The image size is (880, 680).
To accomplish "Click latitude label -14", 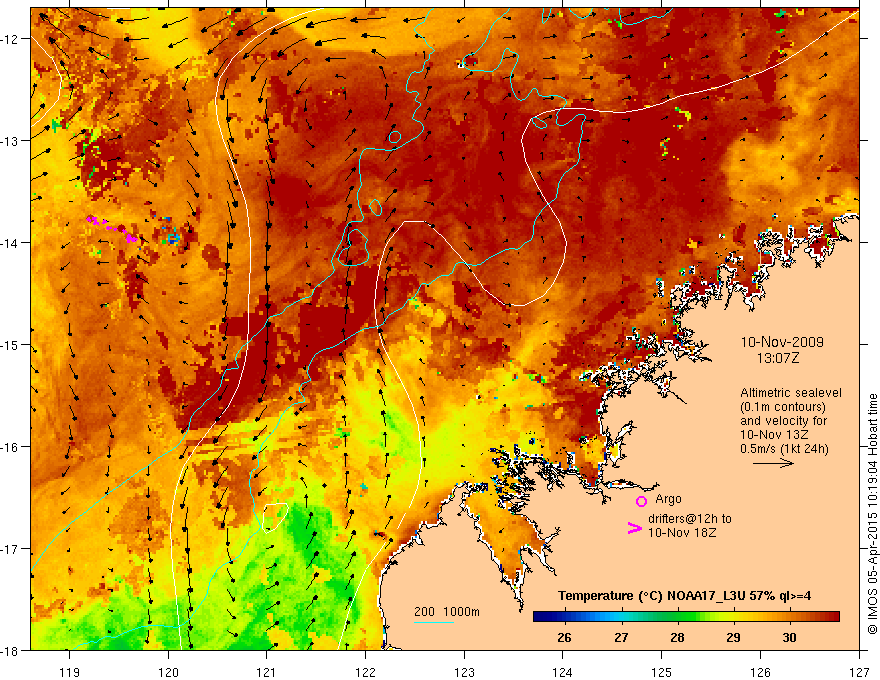I will [10, 243].
